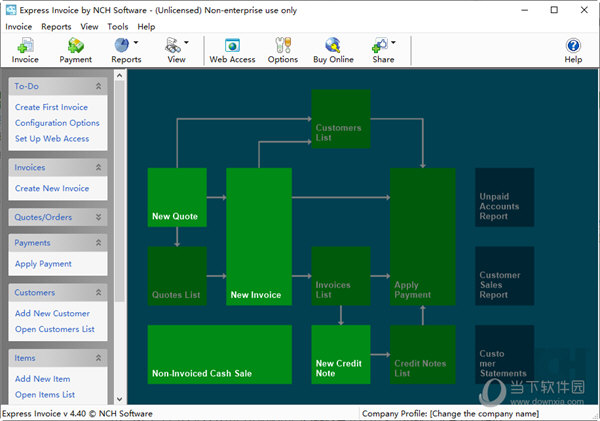Screen dimensions: 600x421
Task: Open the Unpaid Accounts Report tile
Action: (505, 197)
